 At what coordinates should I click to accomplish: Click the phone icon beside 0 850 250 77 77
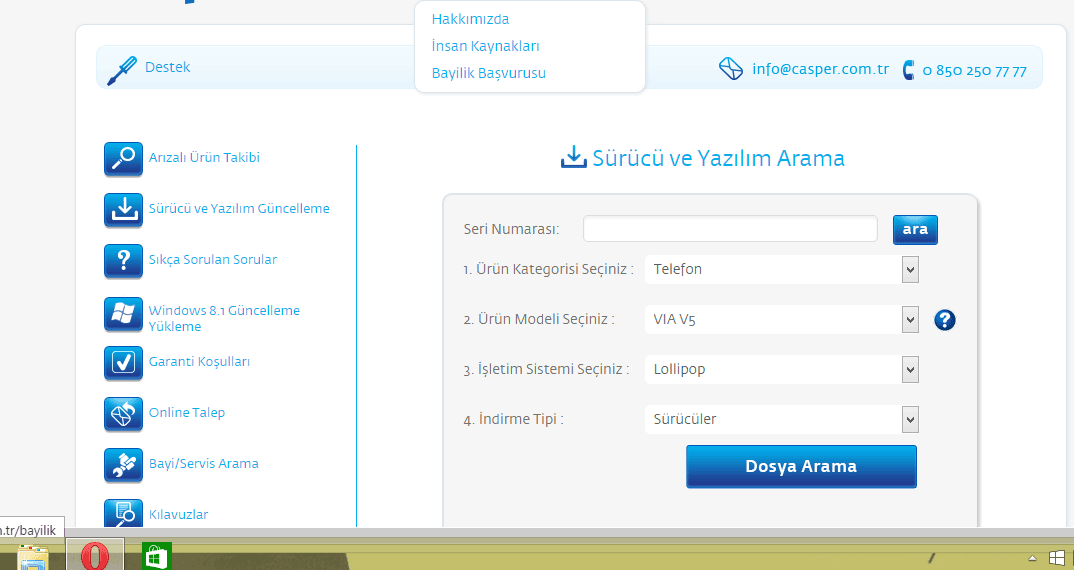click(x=908, y=70)
